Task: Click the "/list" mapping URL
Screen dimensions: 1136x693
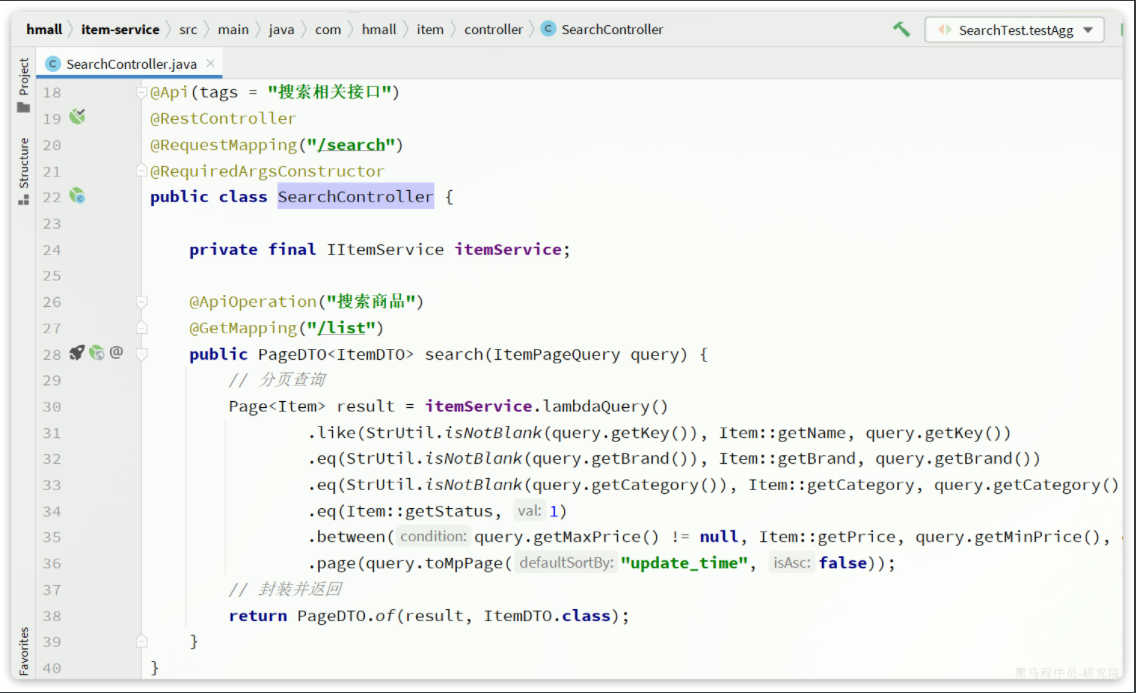Action: click(x=341, y=328)
